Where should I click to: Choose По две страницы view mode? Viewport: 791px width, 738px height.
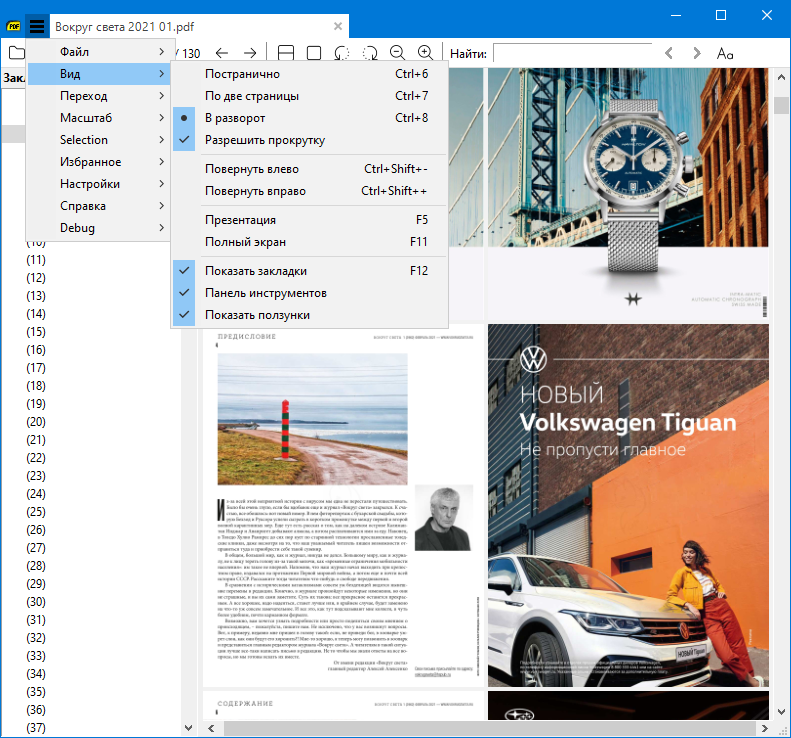click(309, 96)
